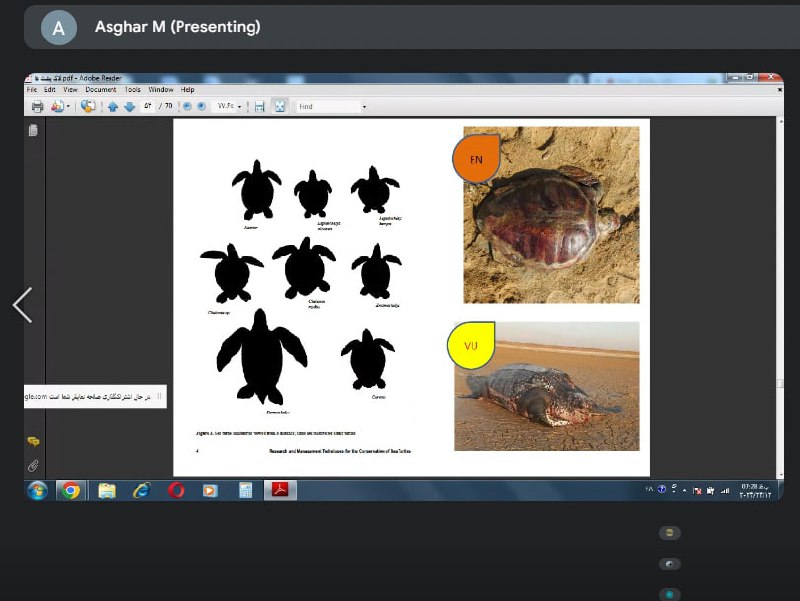
Task: Open the Attachments paperclip icon in sidebar
Action: pos(33,465)
